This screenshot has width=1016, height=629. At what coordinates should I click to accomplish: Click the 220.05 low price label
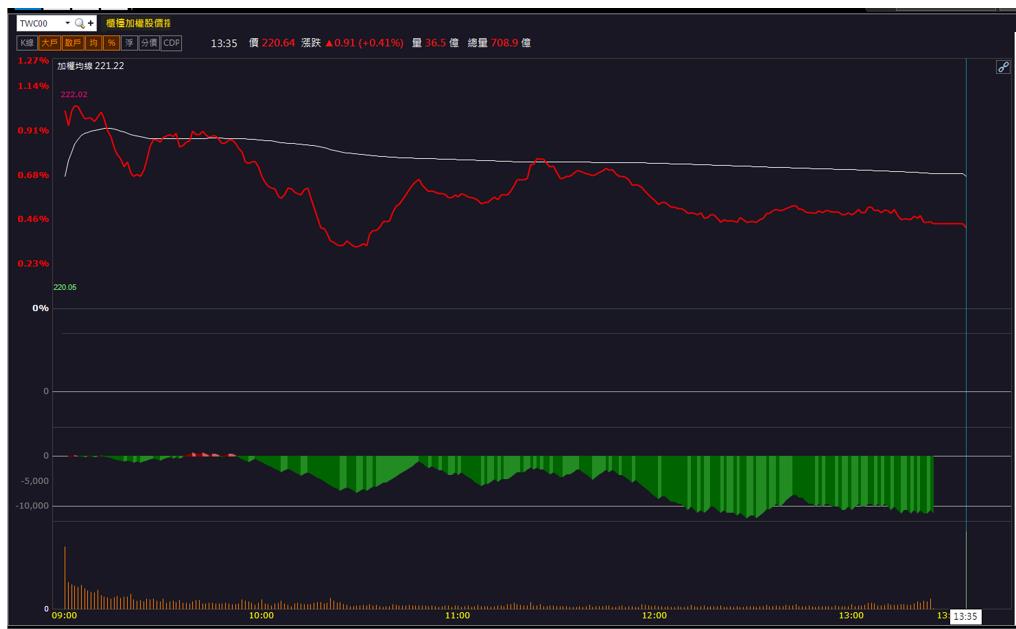point(65,287)
